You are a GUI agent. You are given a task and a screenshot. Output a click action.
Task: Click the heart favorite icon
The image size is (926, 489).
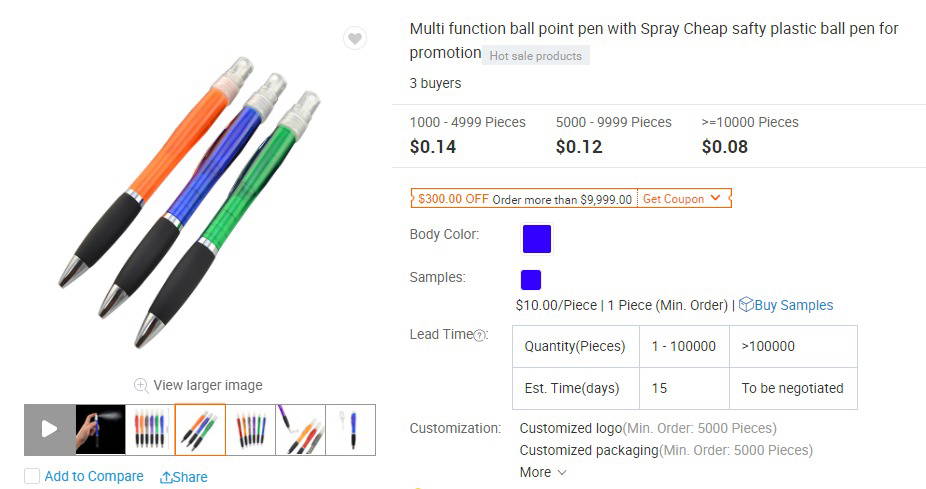click(354, 39)
